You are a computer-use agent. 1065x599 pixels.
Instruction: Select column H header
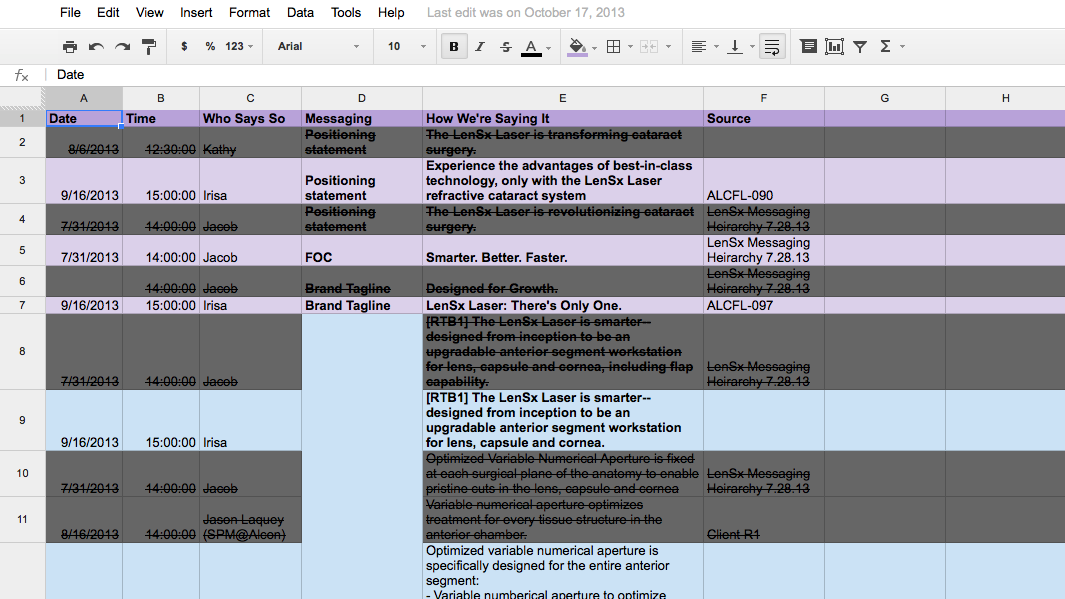(x=1005, y=98)
